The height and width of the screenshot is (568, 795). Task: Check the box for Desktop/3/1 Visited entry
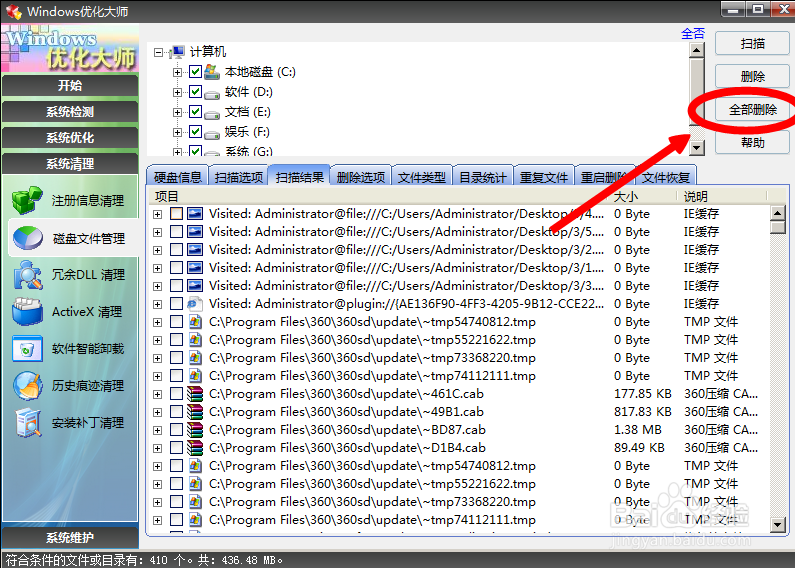(x=176, y=268)
